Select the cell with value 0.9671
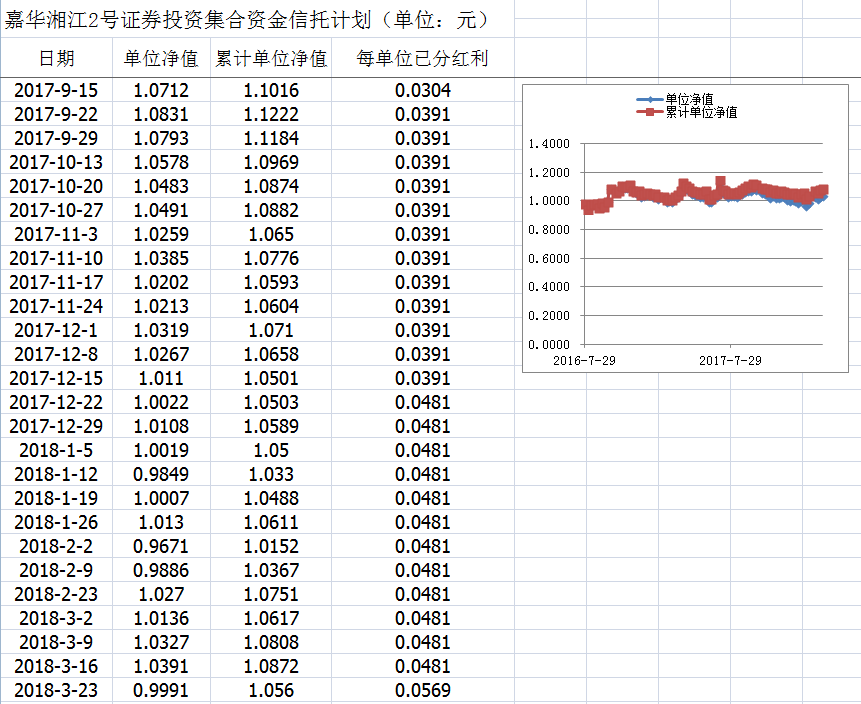 pyautogui.click(x=161, y=547)
